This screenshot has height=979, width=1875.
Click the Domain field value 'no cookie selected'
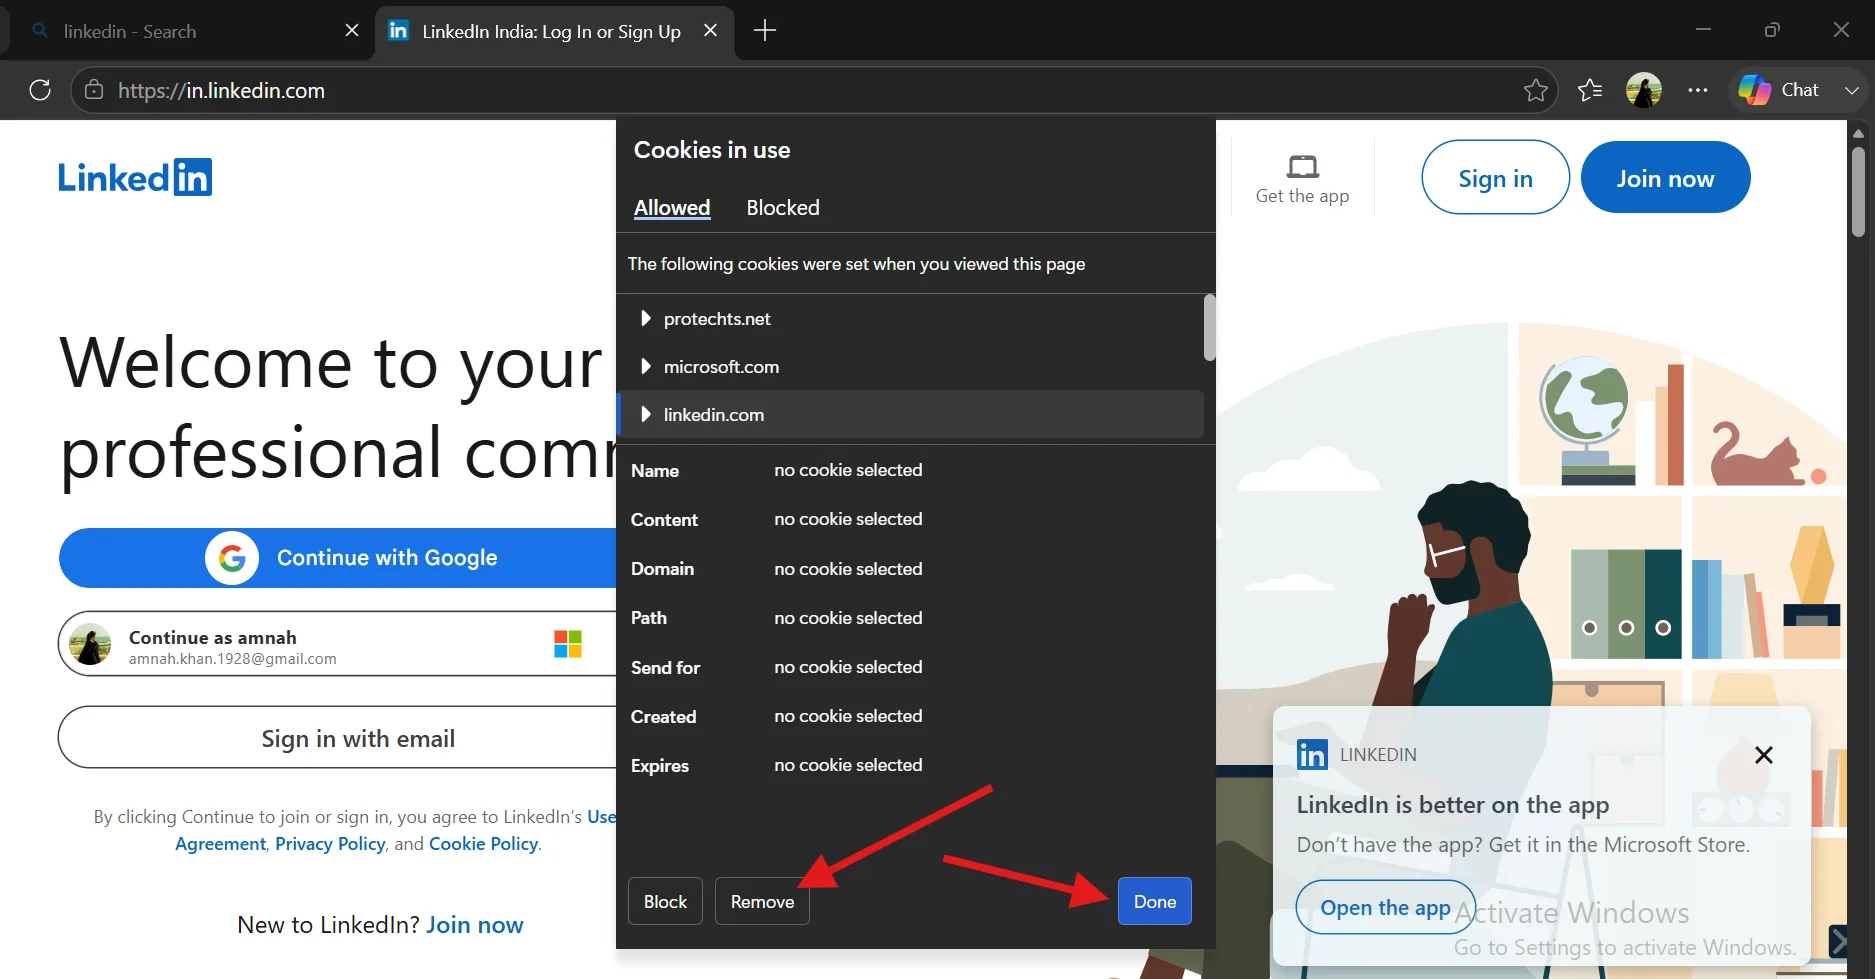[848, 569]
